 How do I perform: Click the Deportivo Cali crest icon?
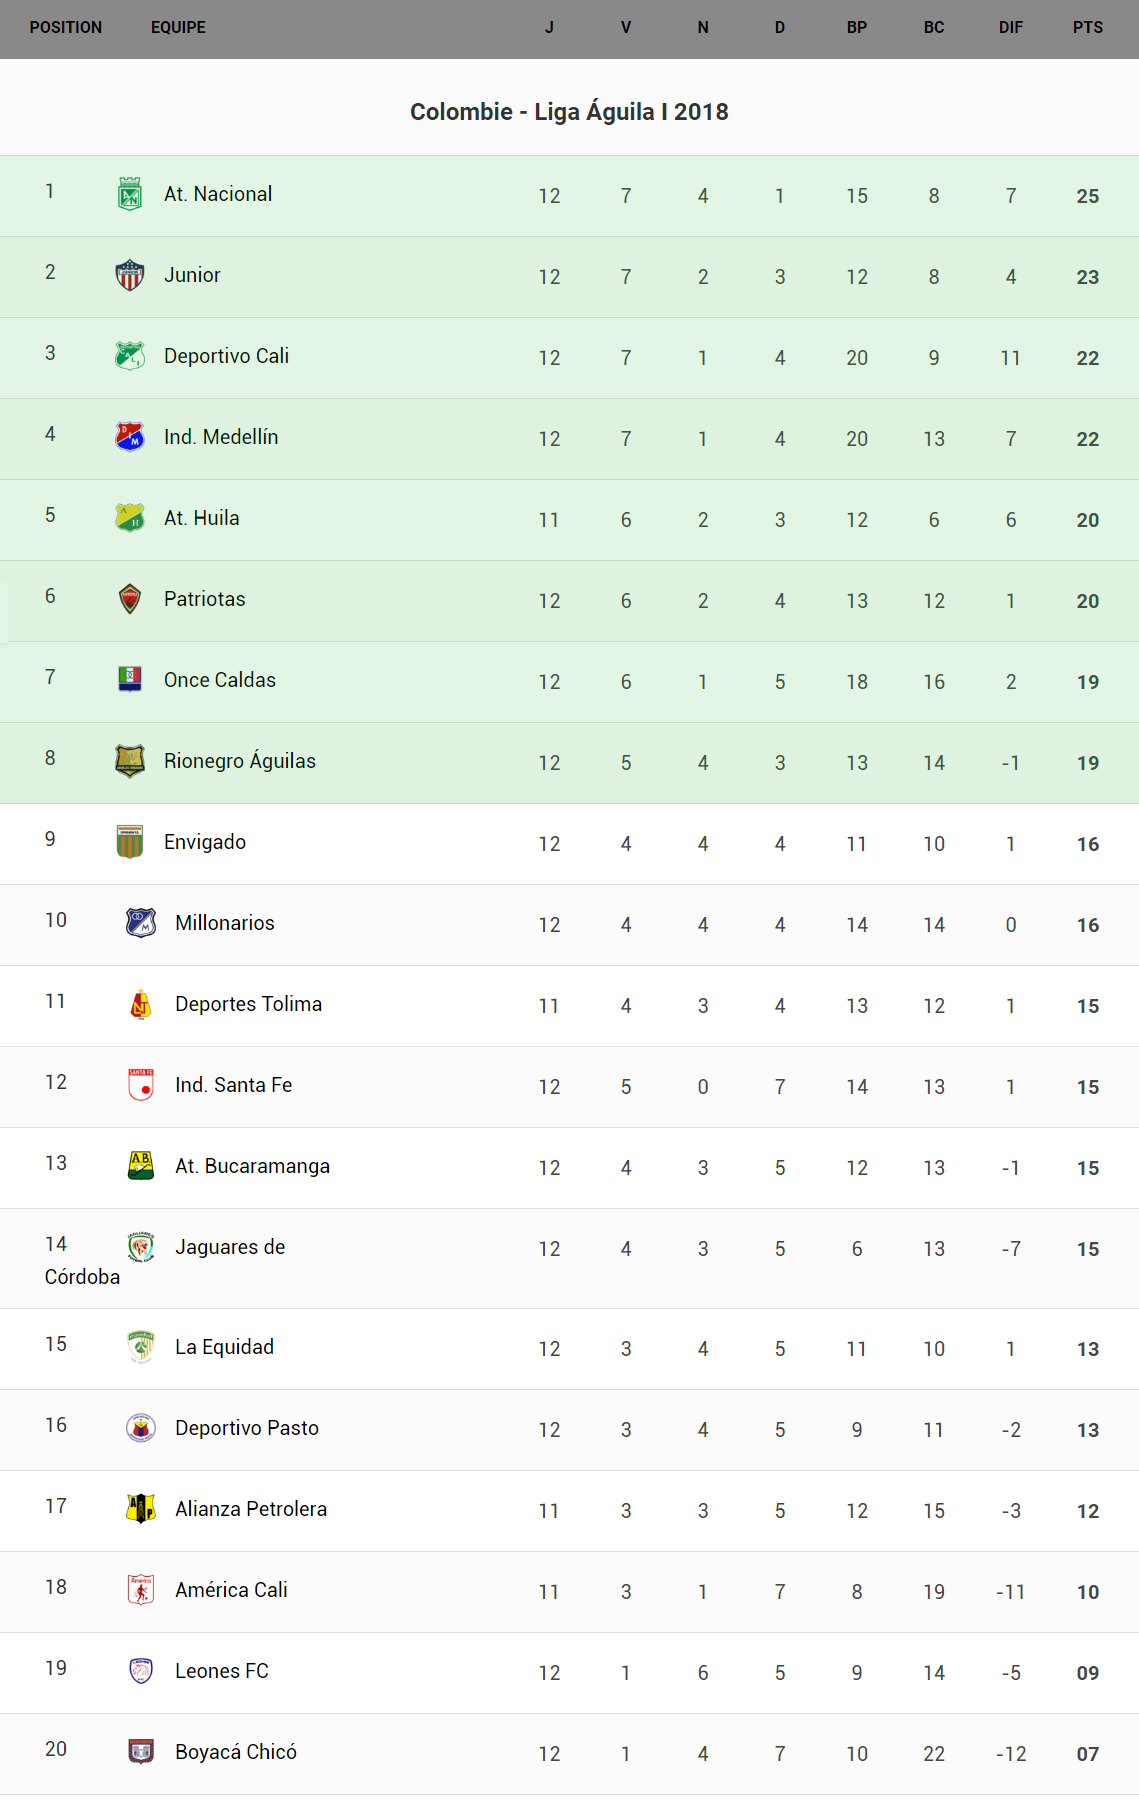tap(130, 356)
